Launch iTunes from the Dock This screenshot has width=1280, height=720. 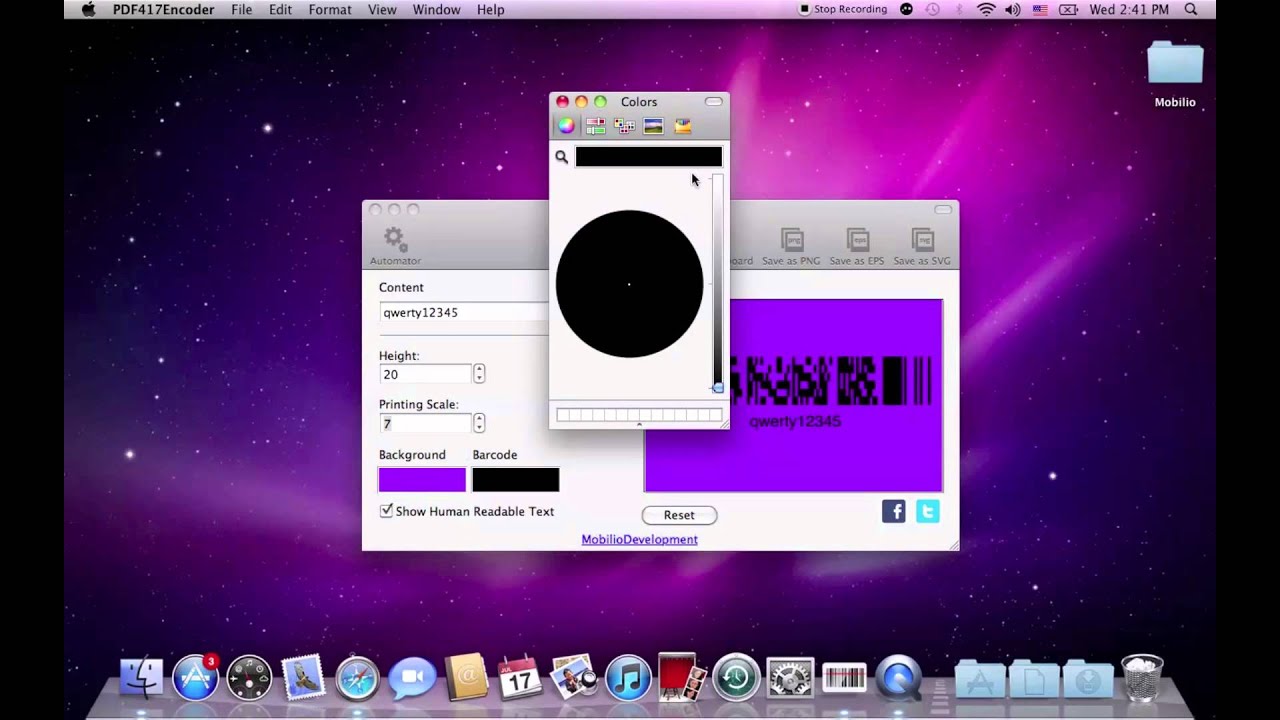628,678
